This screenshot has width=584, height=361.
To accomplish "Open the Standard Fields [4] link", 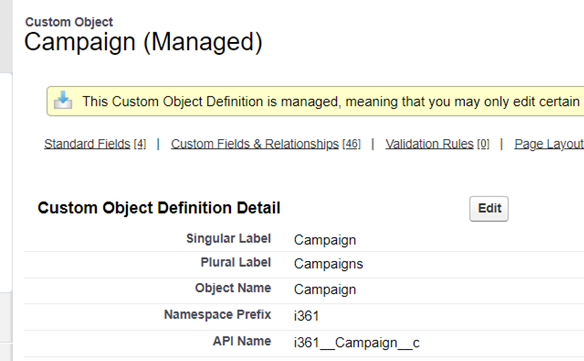I will (x=95, y=144).
